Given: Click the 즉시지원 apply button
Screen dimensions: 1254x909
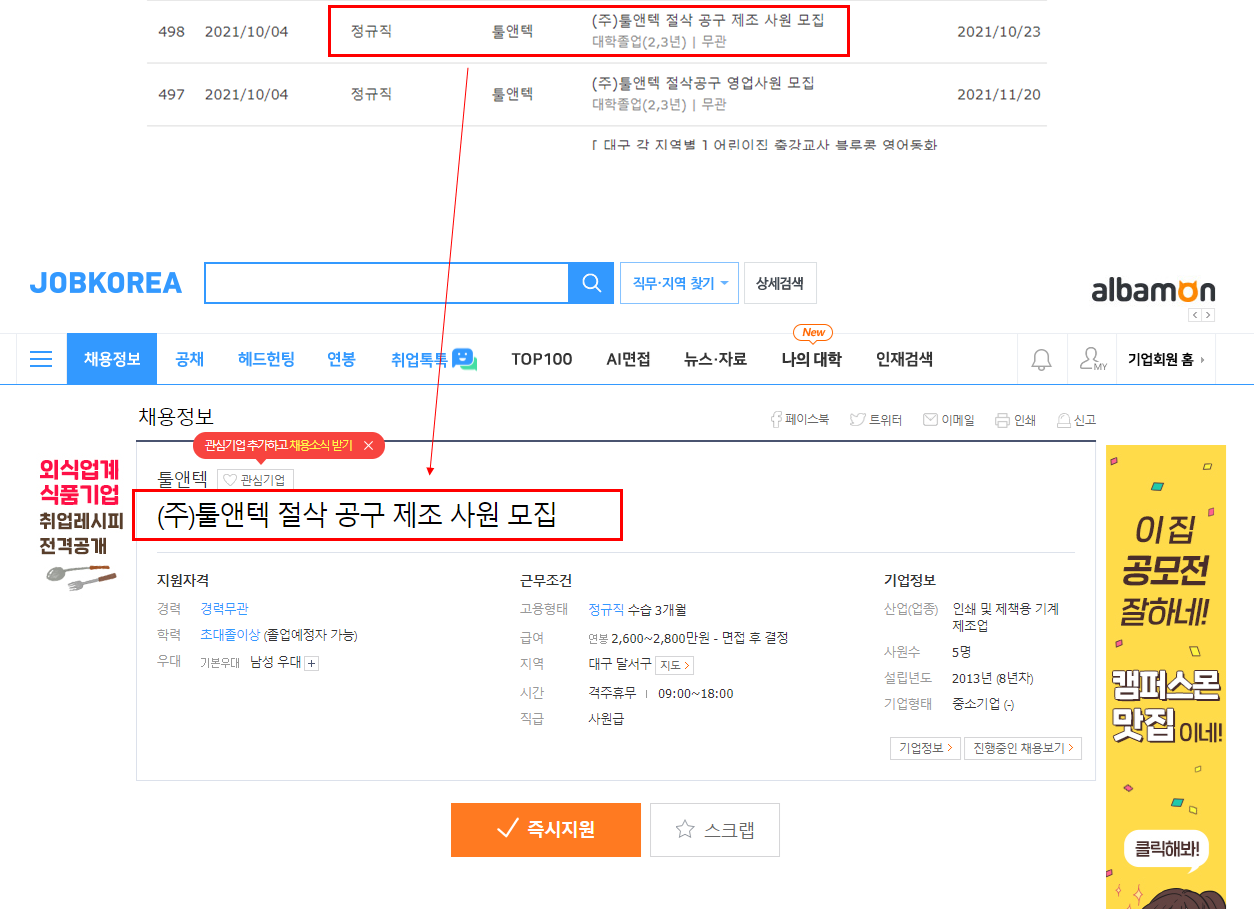Looking at the screenshot, I should coord(546,829).
